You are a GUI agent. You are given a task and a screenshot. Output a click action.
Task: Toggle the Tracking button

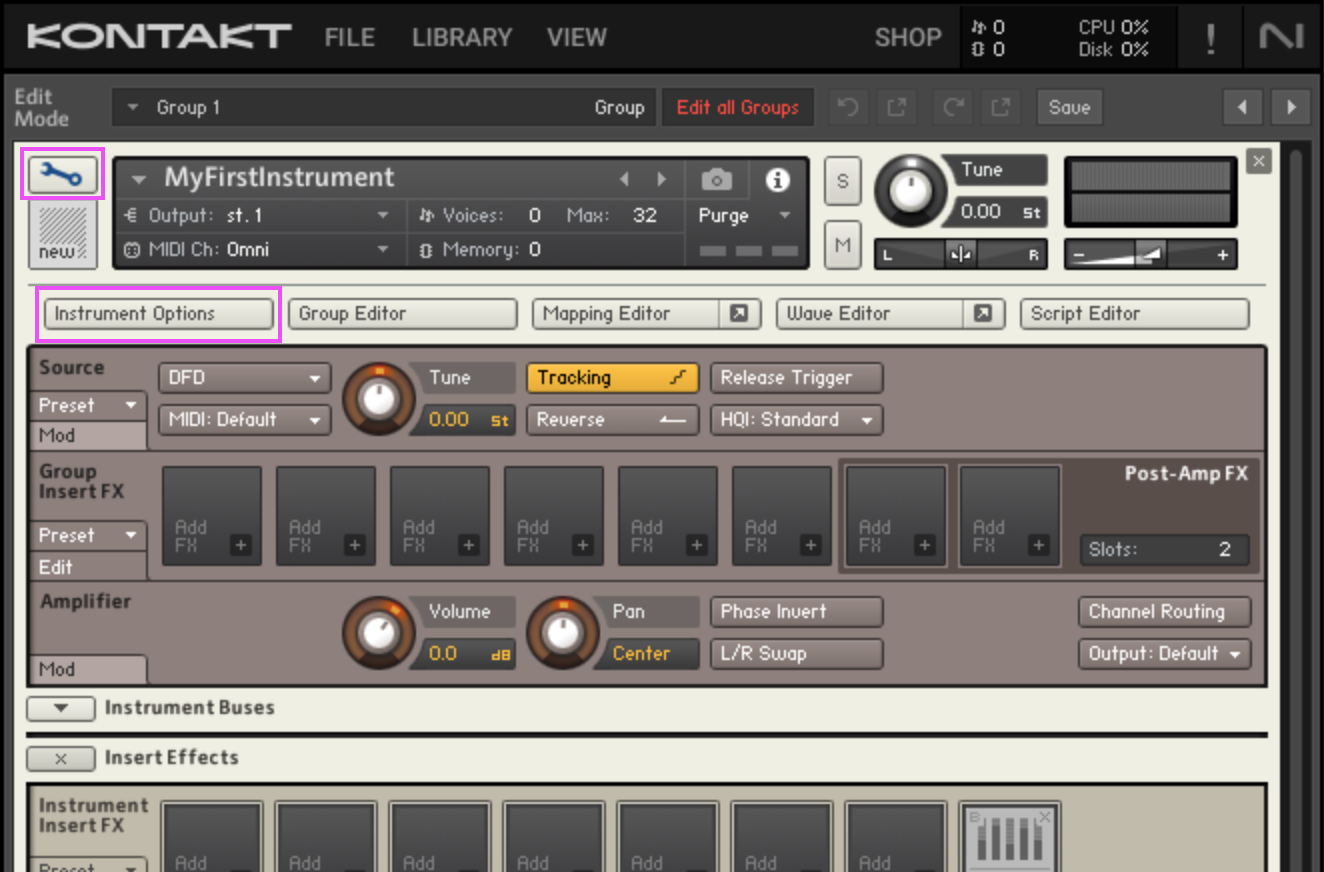point(613,378)
